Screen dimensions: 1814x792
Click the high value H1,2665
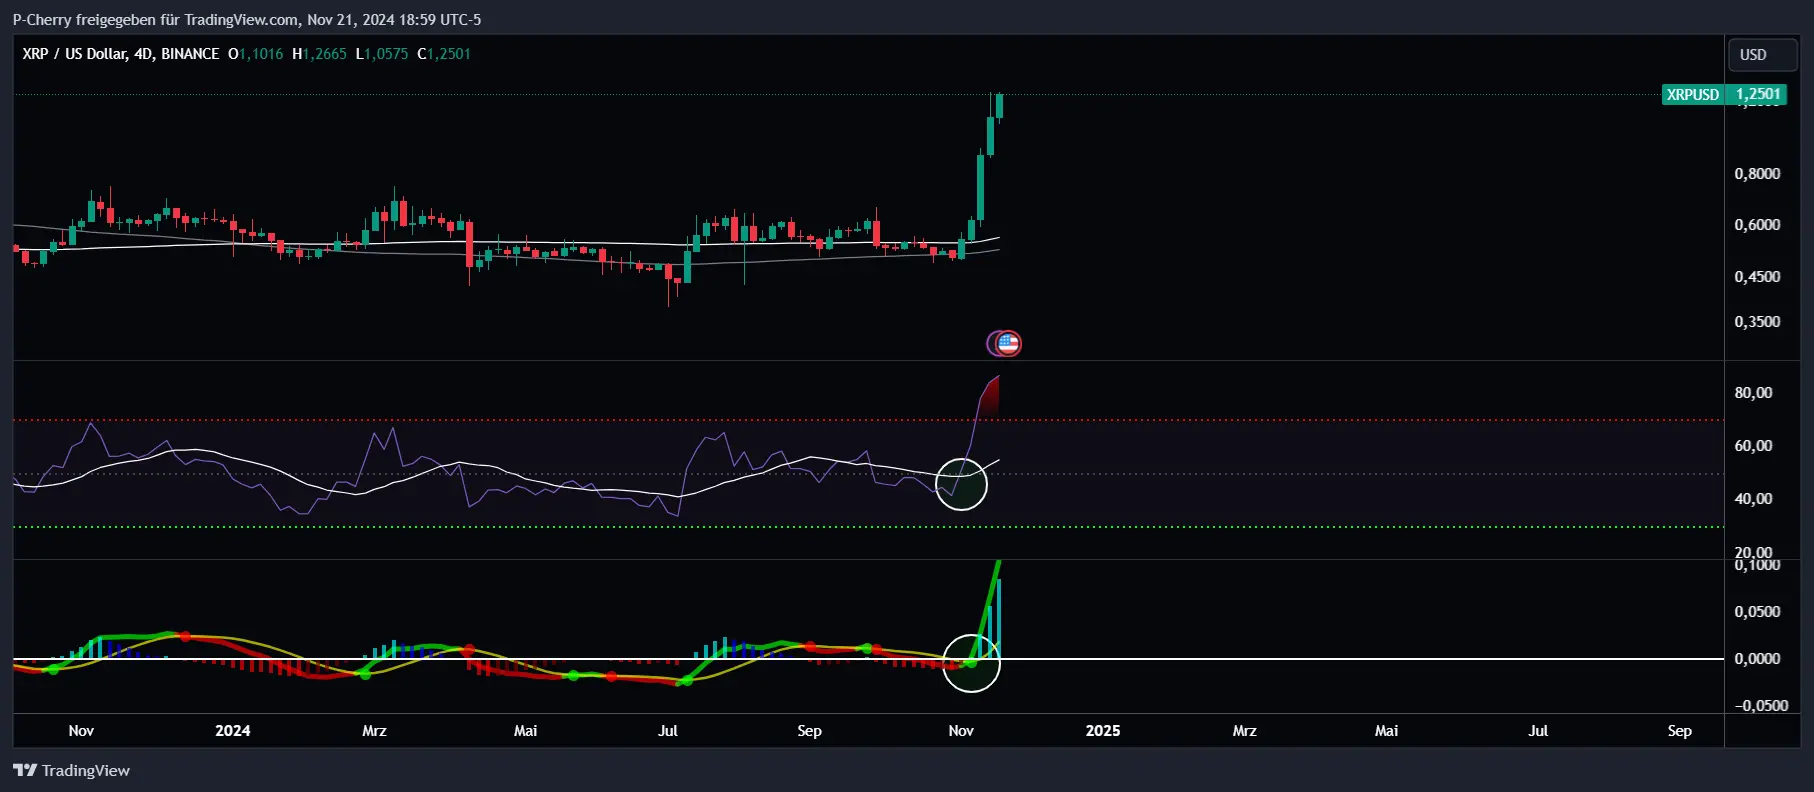pos(319,54)
